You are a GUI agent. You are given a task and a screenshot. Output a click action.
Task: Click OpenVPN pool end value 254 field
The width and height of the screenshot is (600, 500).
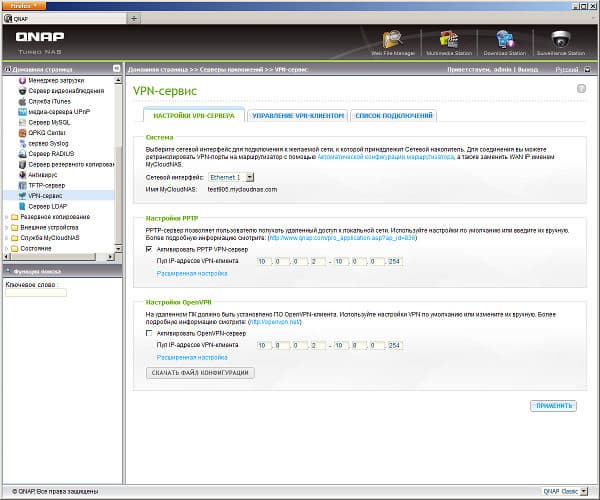pos(395,345)
